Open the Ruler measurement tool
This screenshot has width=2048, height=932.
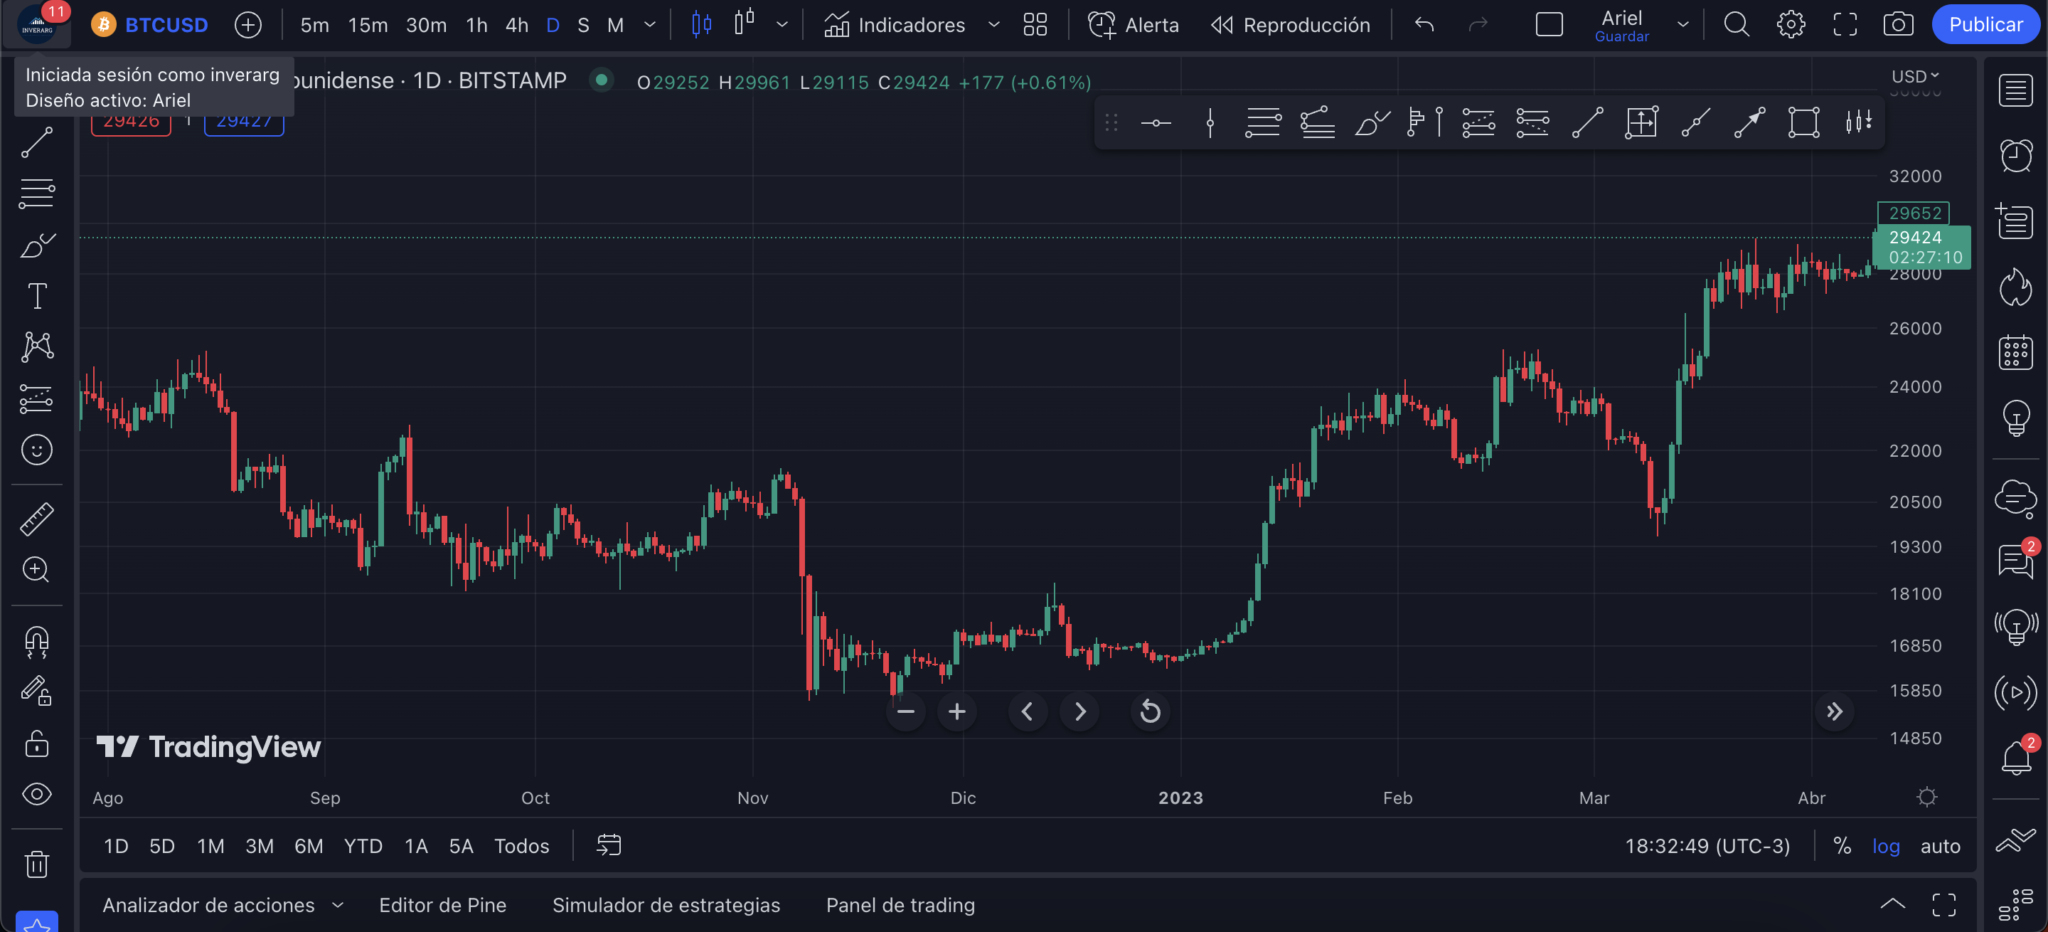(37, 518)
